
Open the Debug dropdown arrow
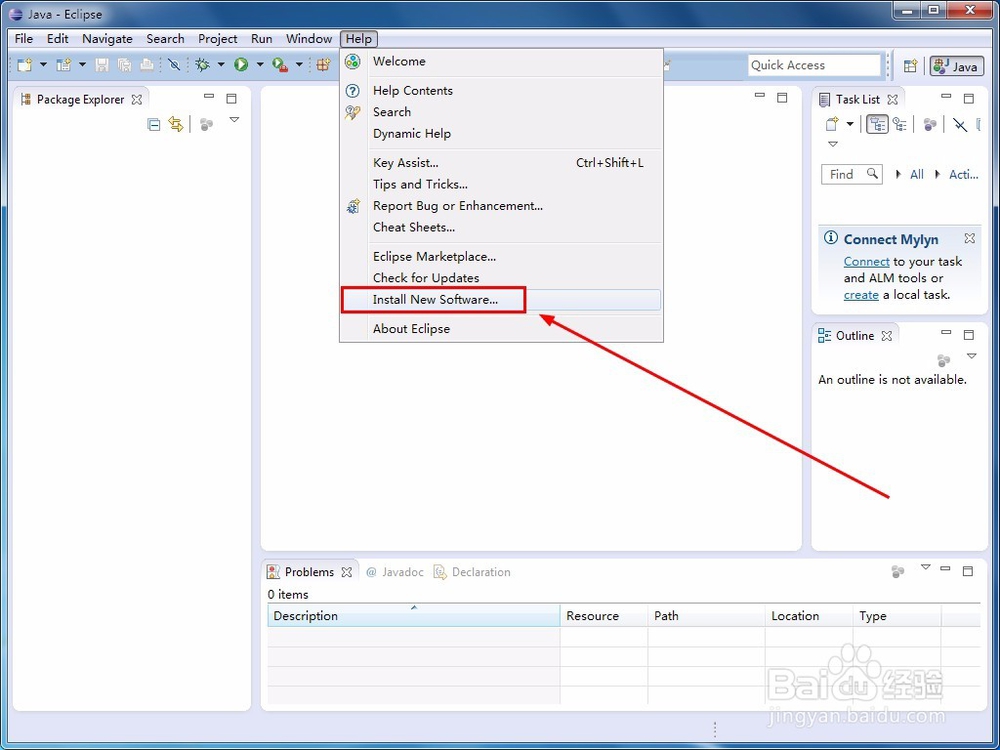pos(221,64)
